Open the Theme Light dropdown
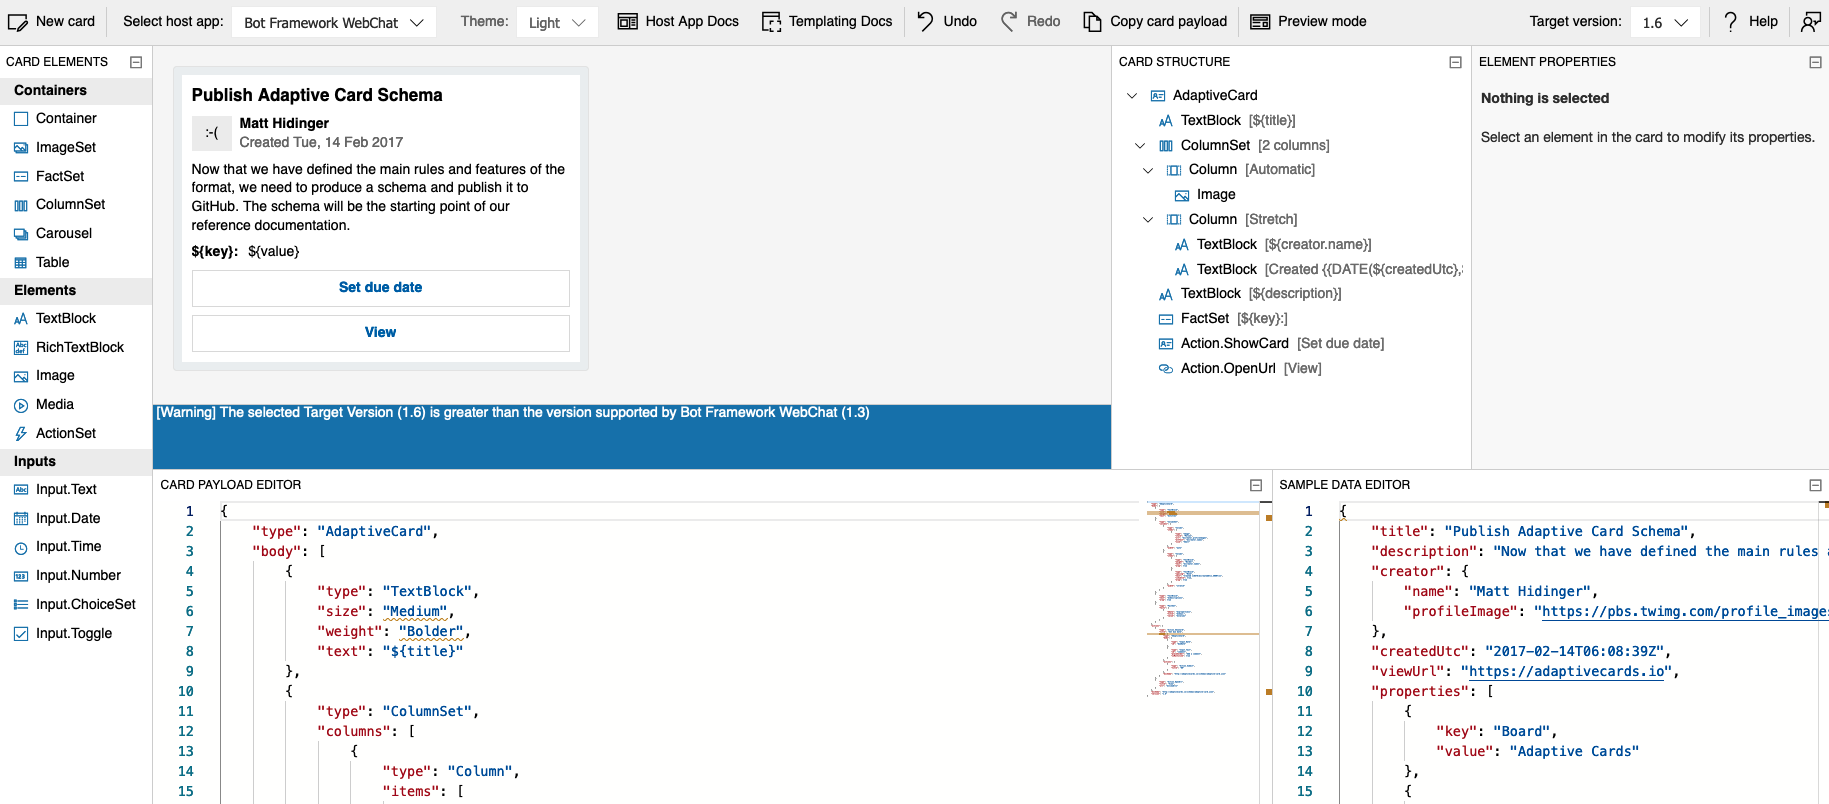Screen dimensions: 1829x804 [557, 22]
